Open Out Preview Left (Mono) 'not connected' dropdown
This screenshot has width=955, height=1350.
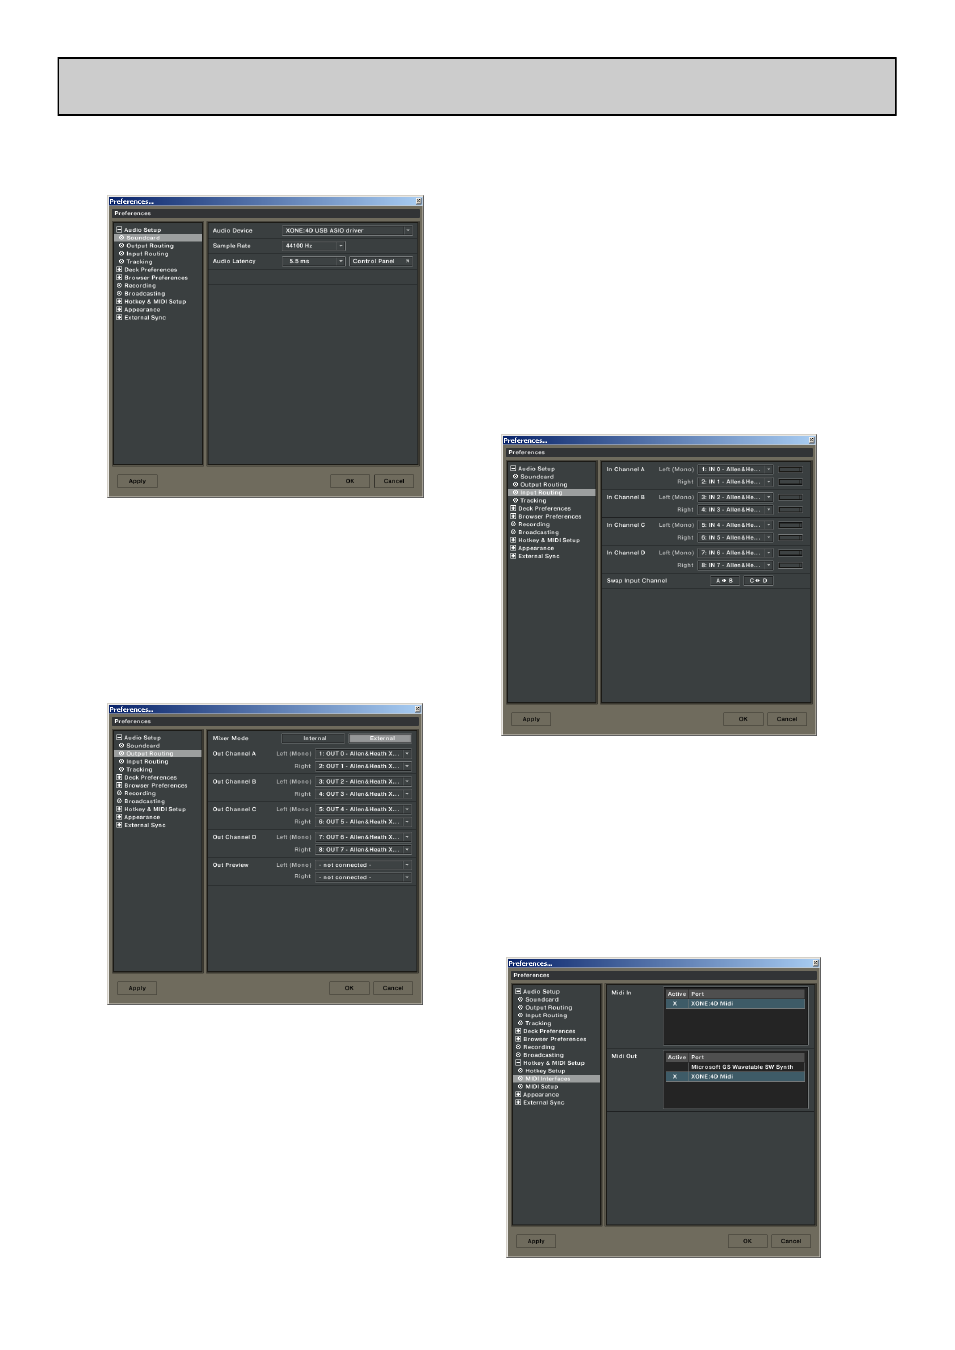pyautogui.click(x=364, y=865)
